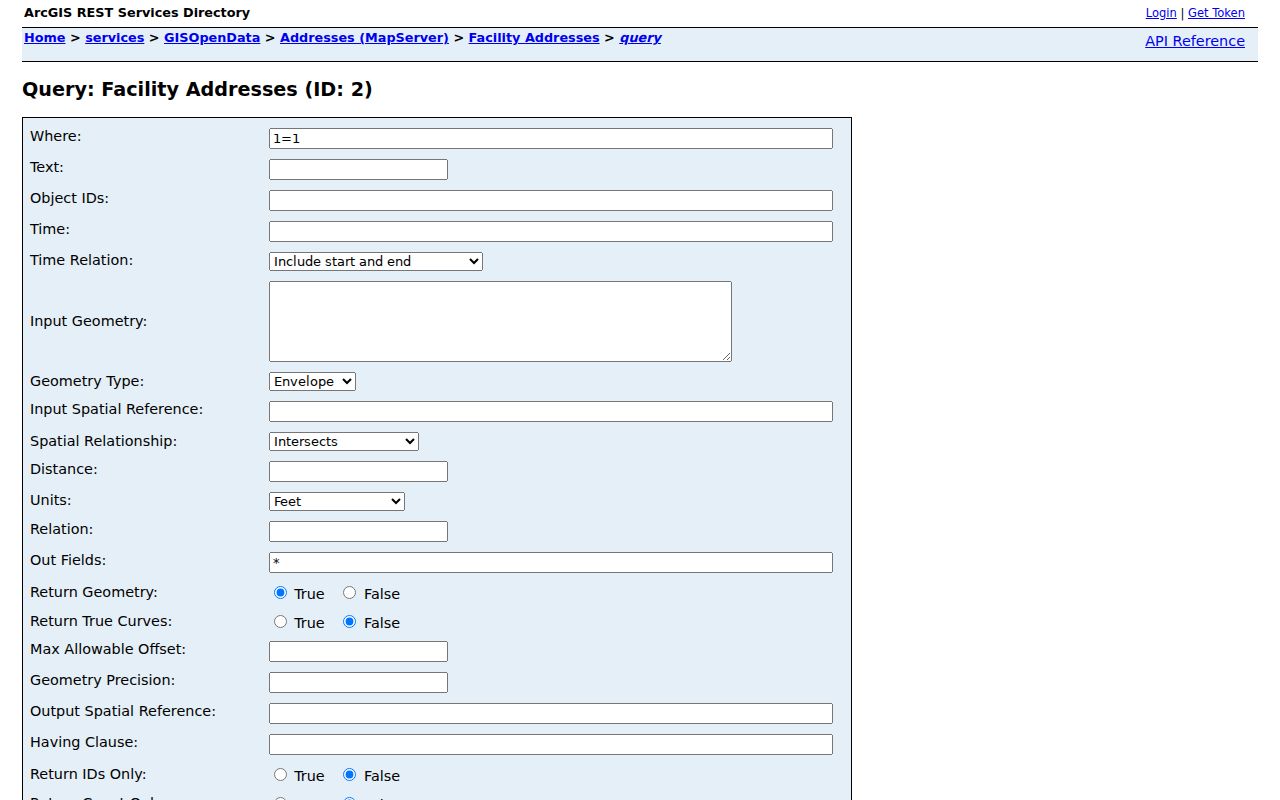Focus the Input Geometry text area

500,321
